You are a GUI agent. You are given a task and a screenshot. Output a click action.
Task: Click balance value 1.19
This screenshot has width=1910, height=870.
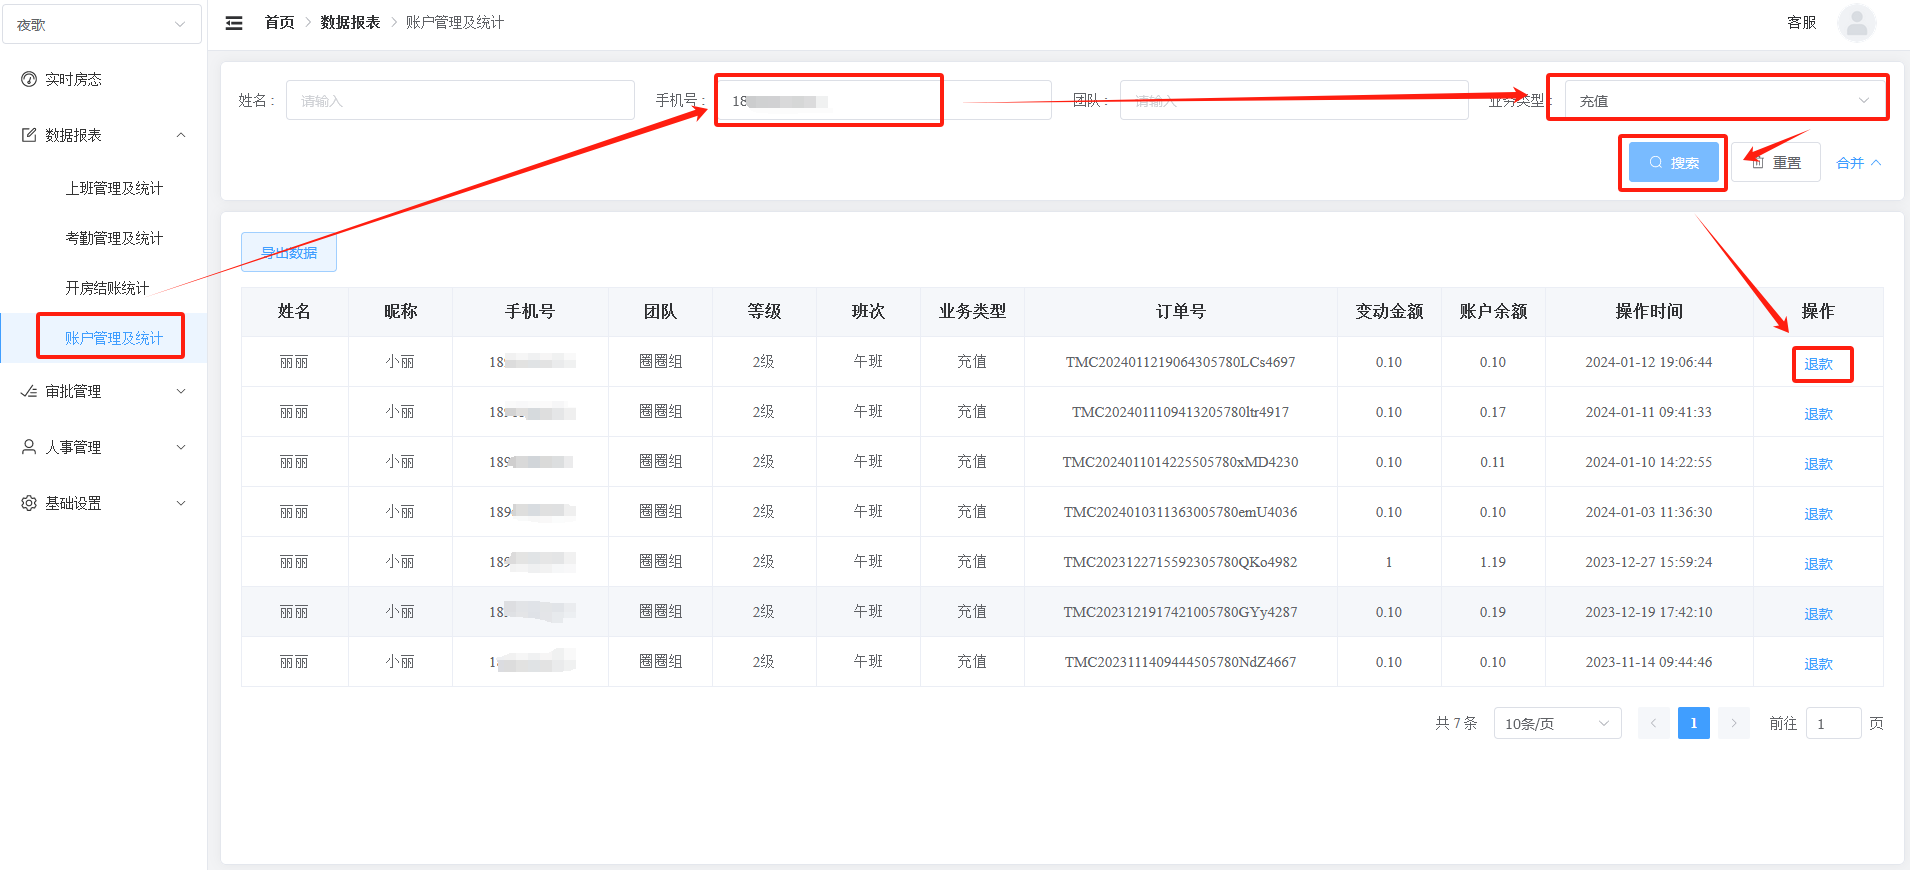coord(1493,562)
